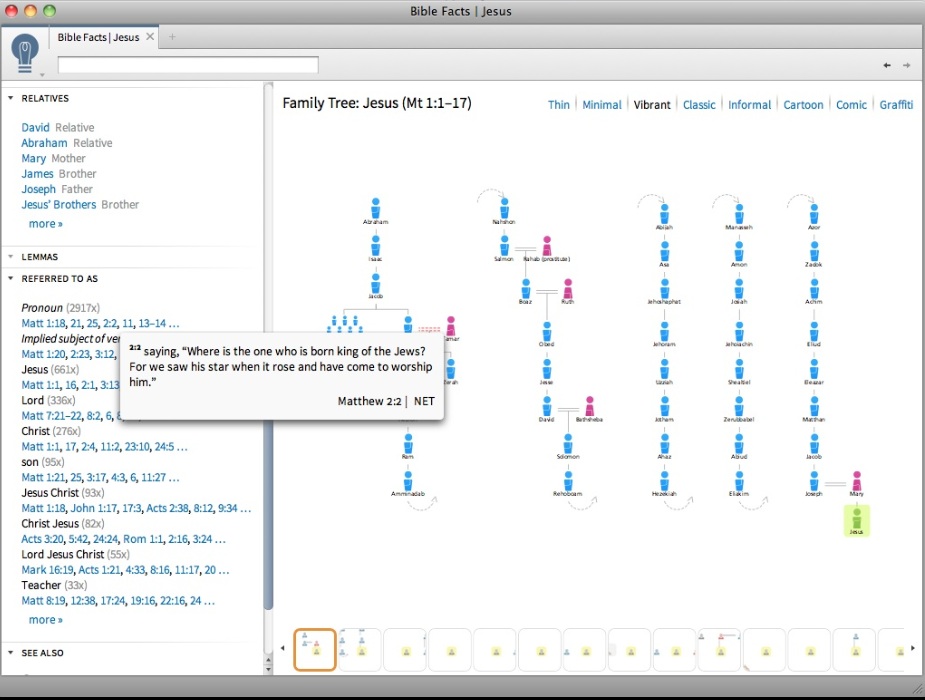
Task: Click the lightbulb home icon
Action: 26,50
